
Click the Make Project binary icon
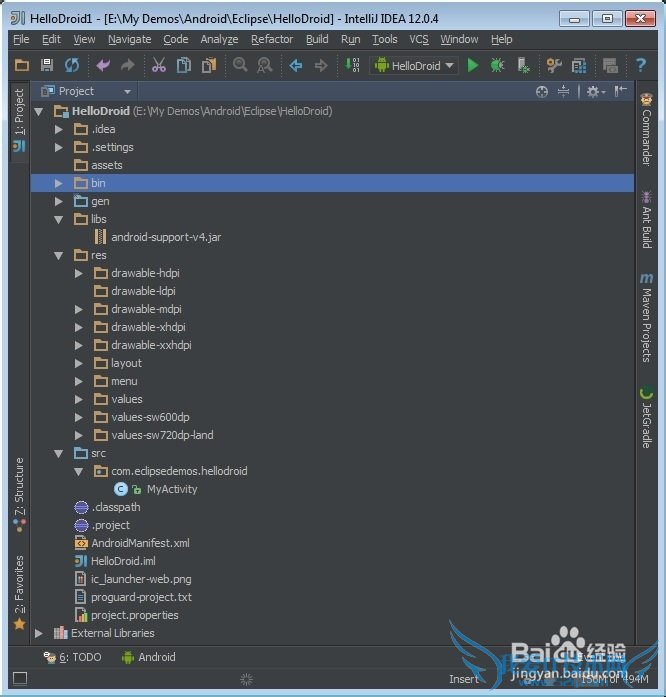pyautogui.click(x=352, y=65)
